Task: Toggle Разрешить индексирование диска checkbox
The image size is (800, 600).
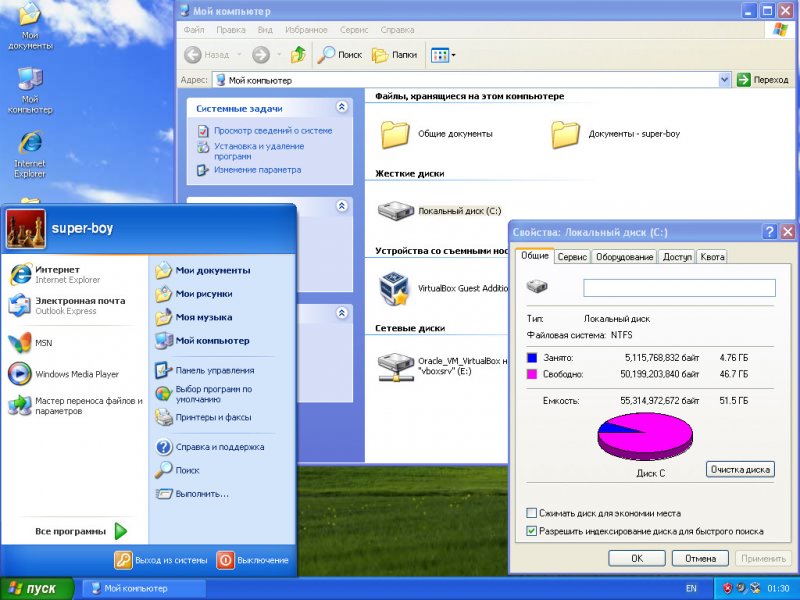Action: (532, 531)
